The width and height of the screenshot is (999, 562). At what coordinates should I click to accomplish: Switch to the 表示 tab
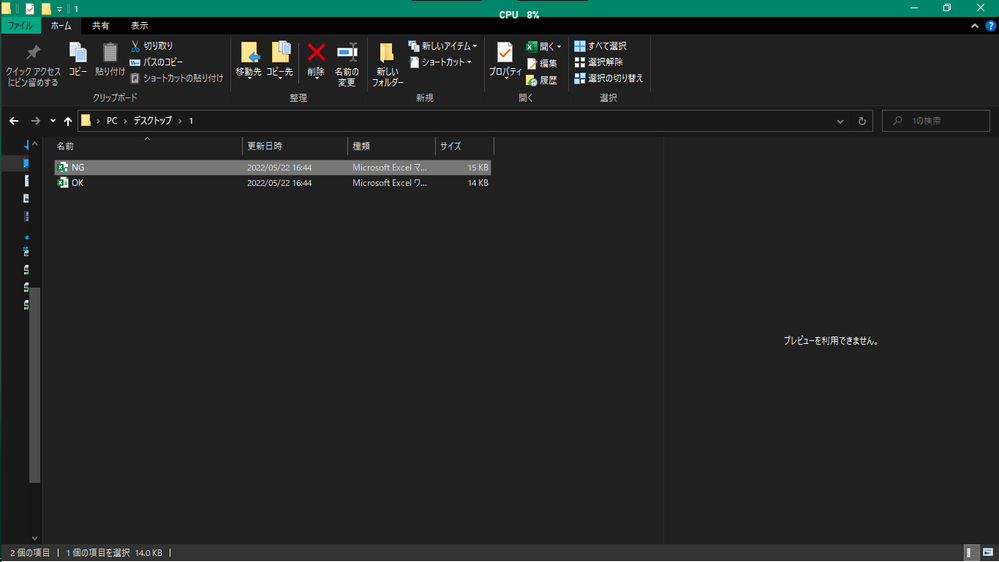(x=140, y=25)
